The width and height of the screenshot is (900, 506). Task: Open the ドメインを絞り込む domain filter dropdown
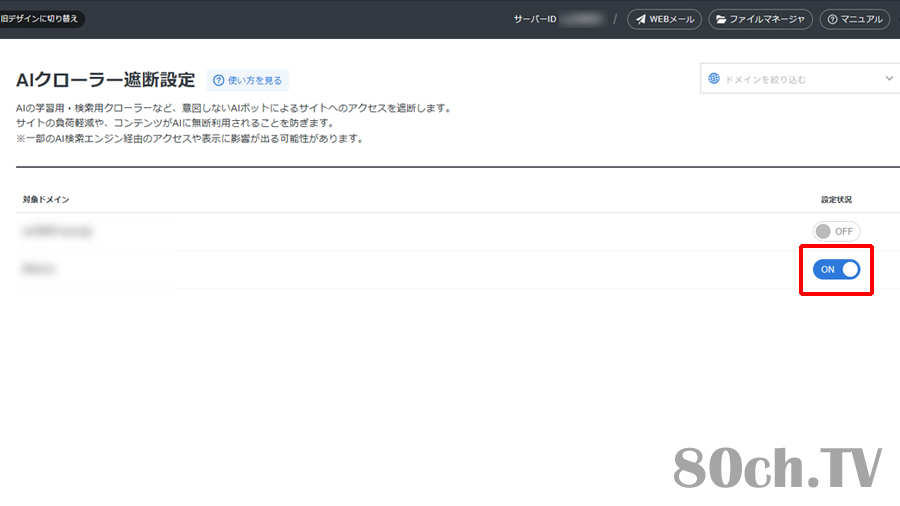(x=800, y=79)
